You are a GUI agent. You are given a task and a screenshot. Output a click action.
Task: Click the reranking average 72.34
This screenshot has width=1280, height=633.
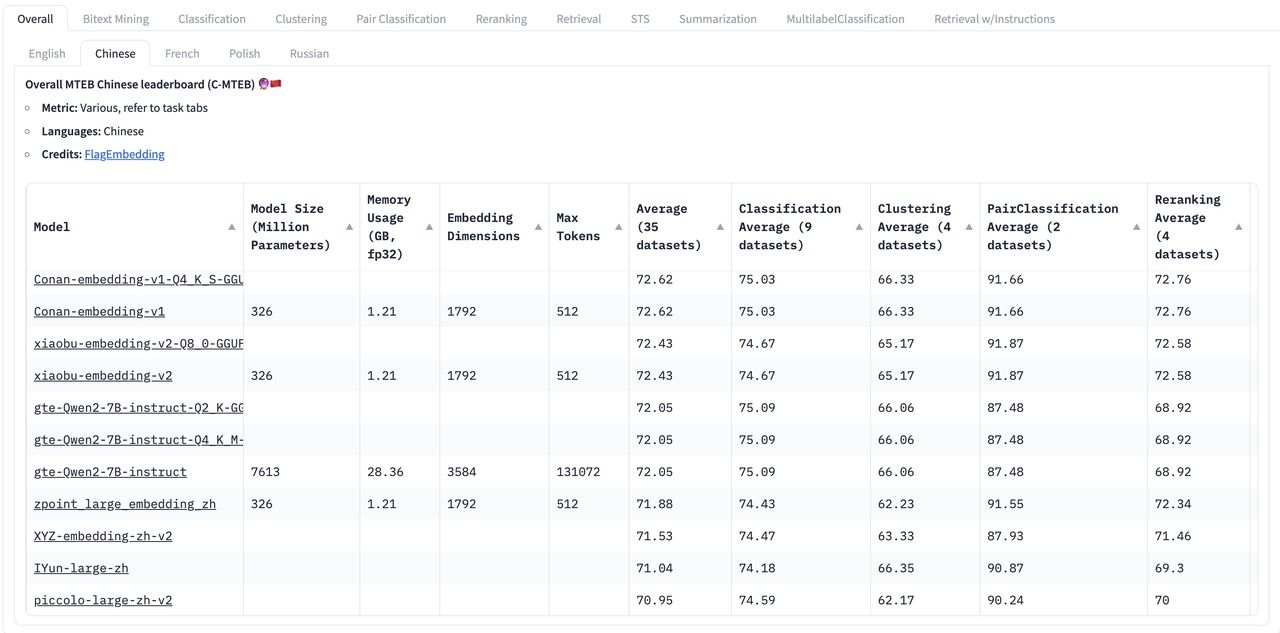[x=1173, y=503]
